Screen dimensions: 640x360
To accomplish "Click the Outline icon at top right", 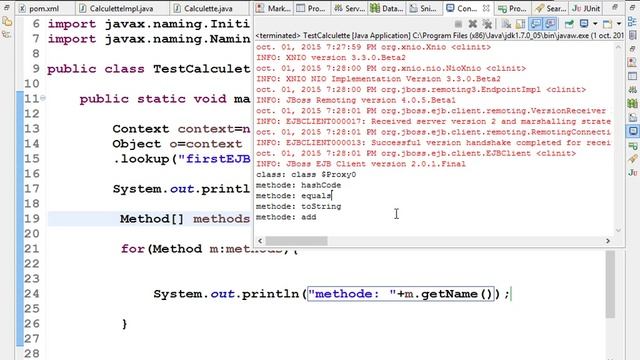I will (x=633, y=22).
